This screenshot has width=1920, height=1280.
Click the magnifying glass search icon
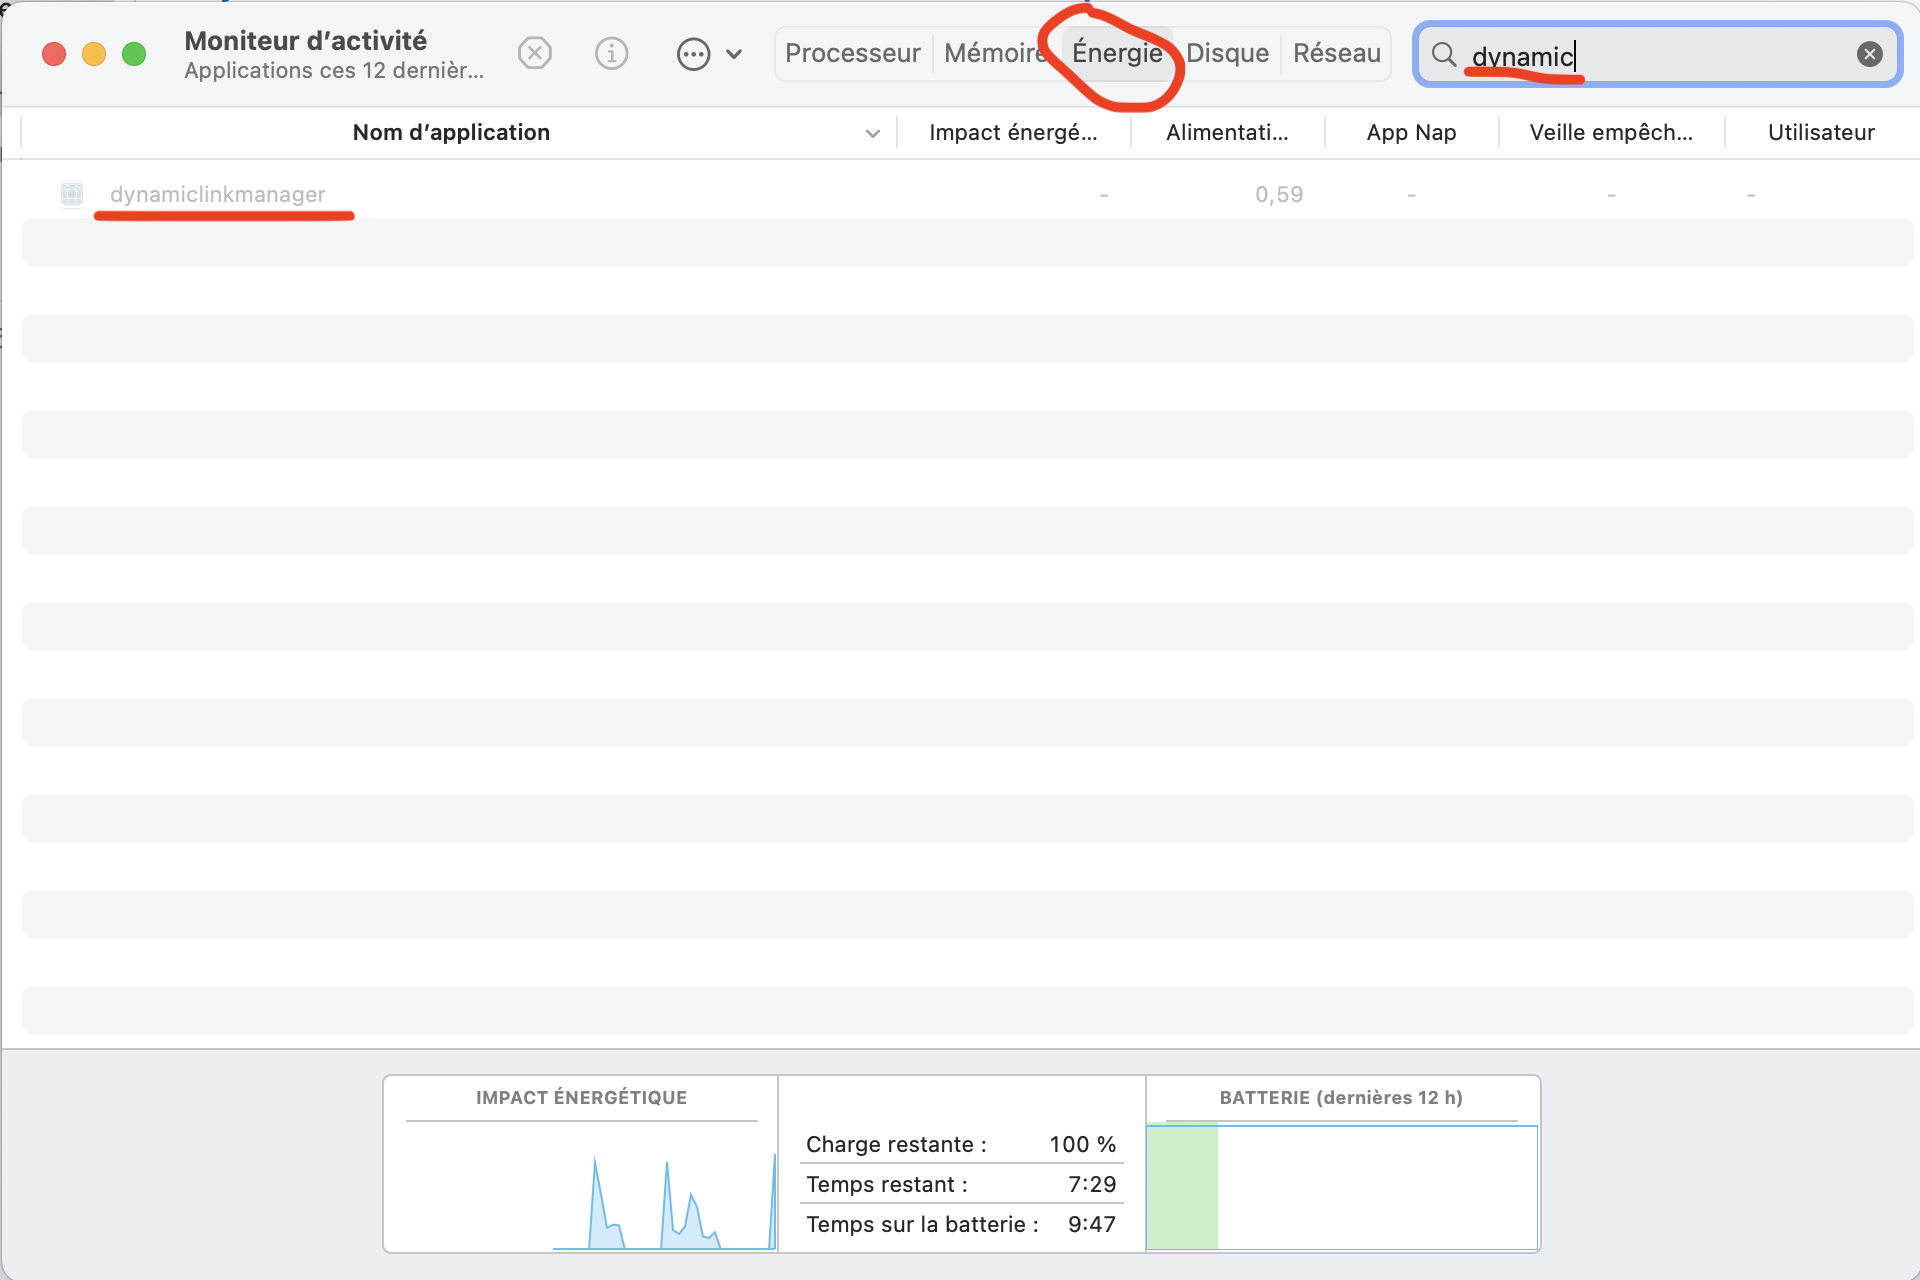[1444, 54]
